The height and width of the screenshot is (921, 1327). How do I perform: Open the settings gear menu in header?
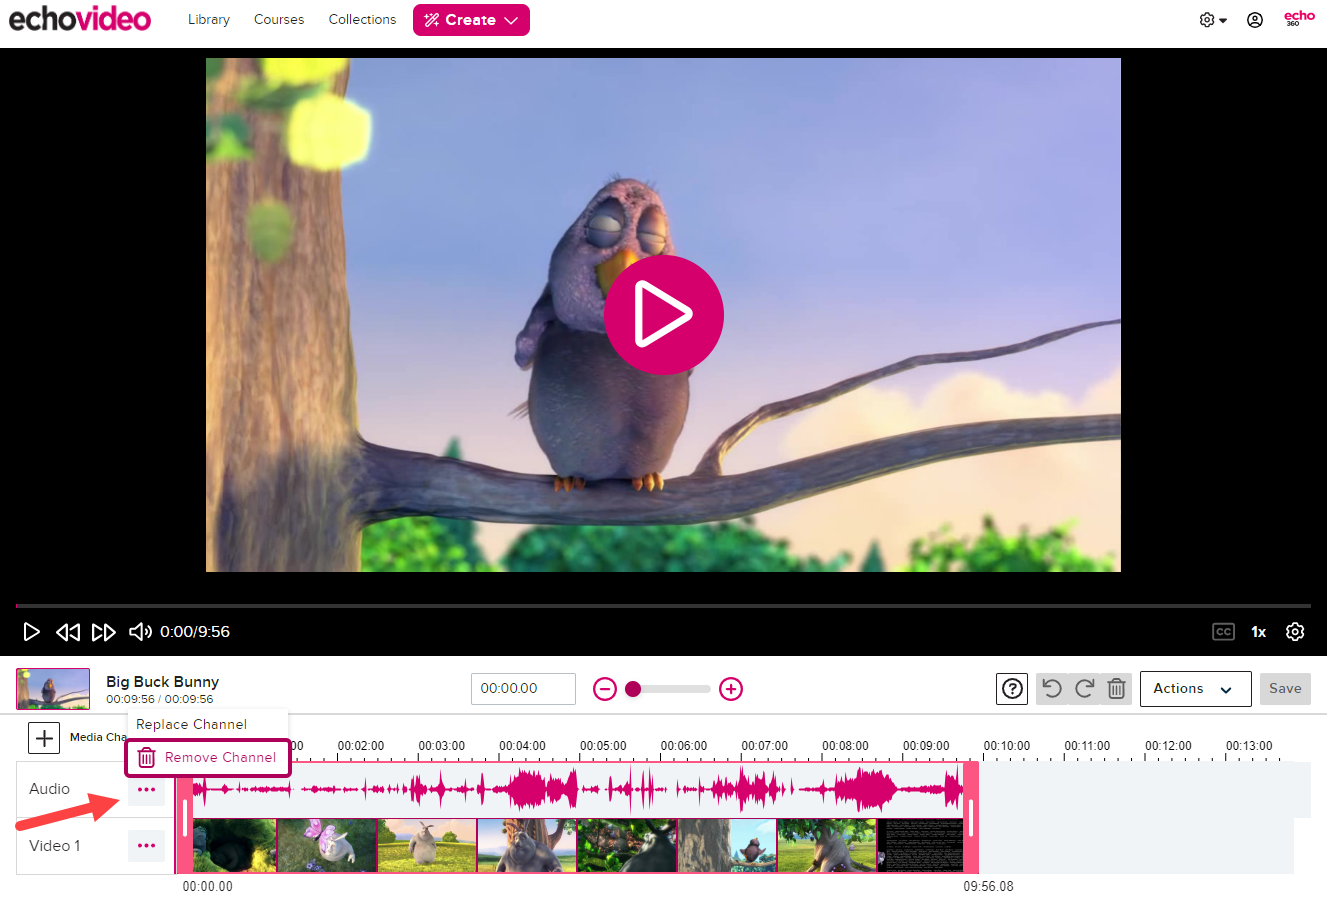click(x=1212, y=20)
